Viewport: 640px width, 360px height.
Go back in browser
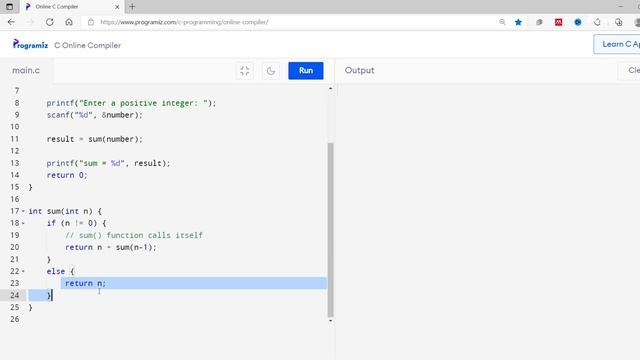coord(11,22)
